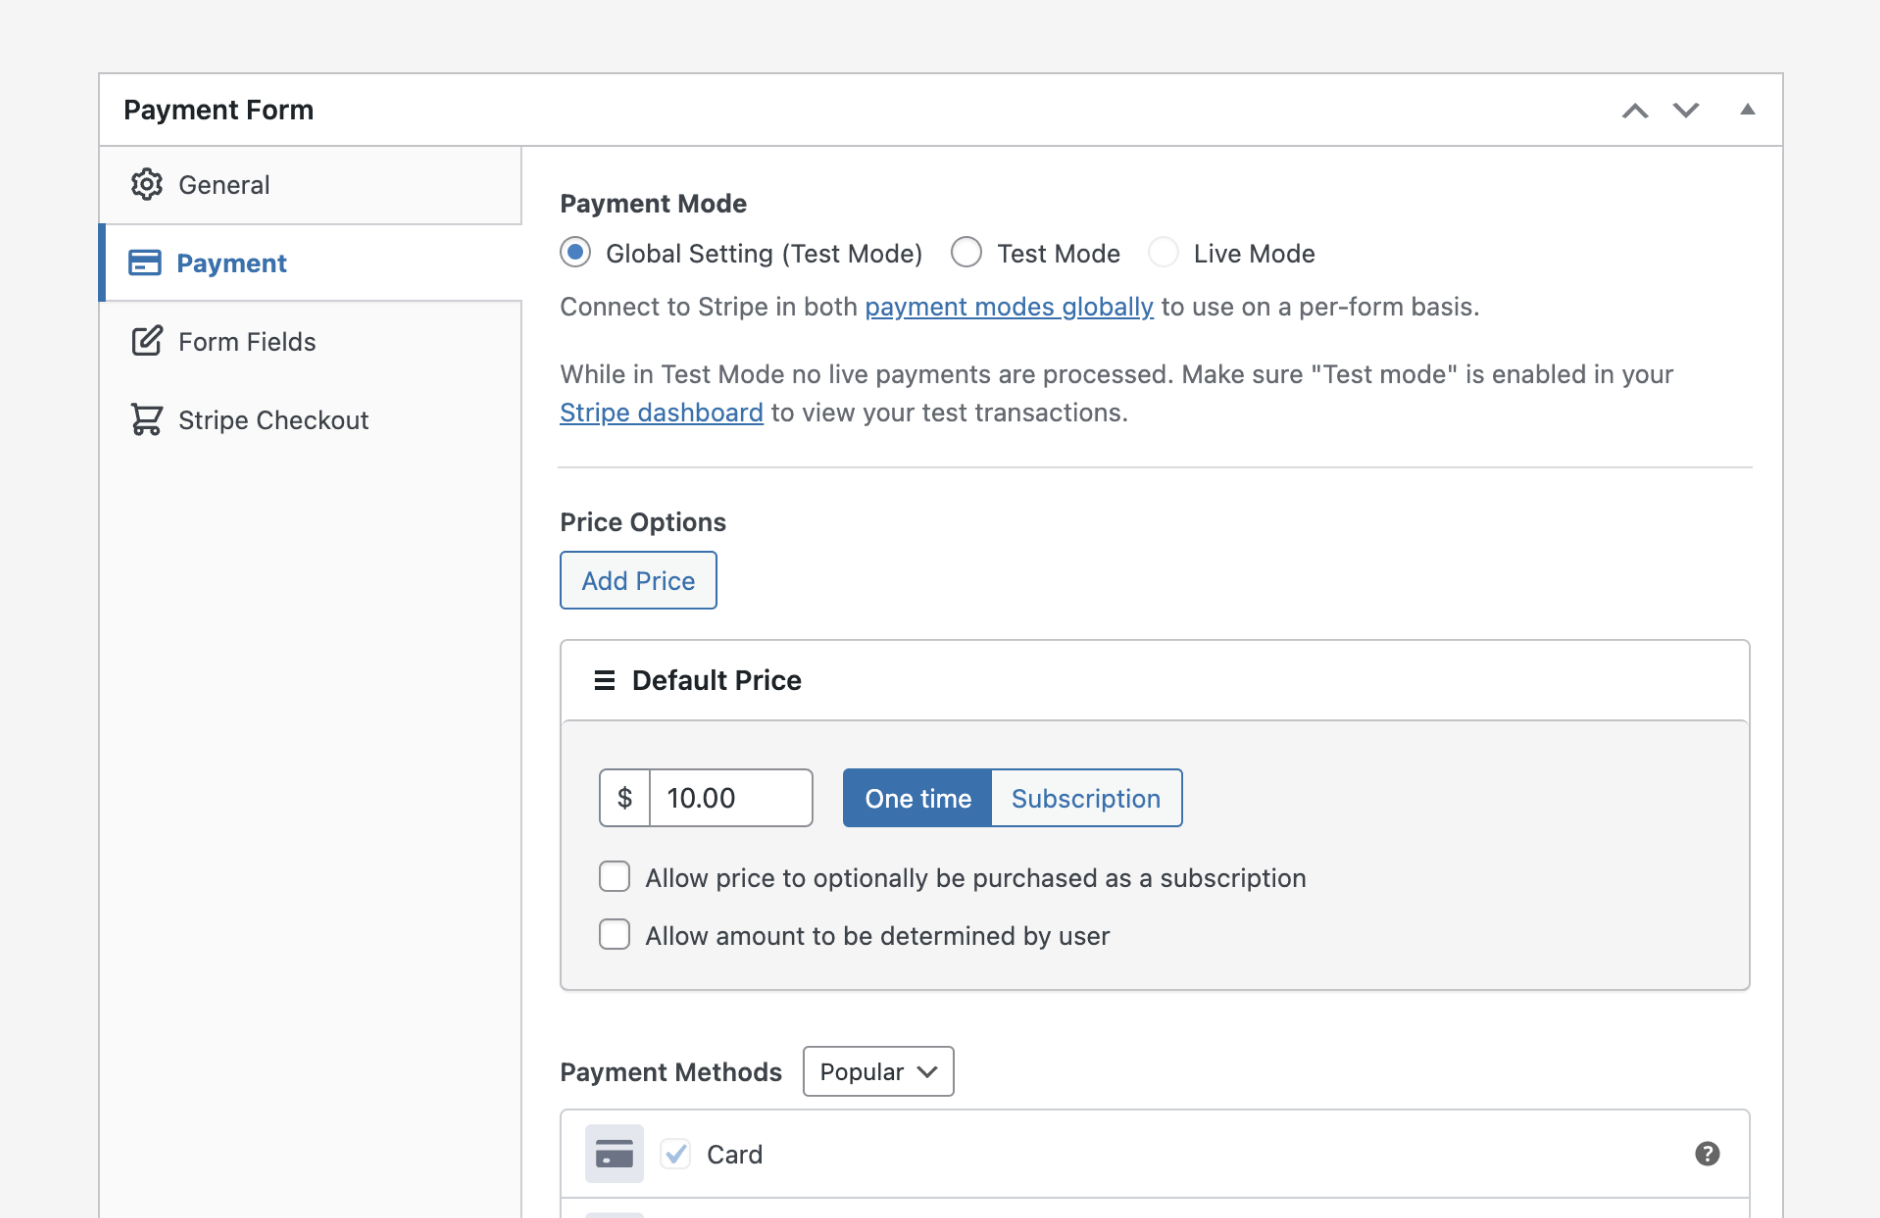Switch to Form Fields tab

point(311,341)
